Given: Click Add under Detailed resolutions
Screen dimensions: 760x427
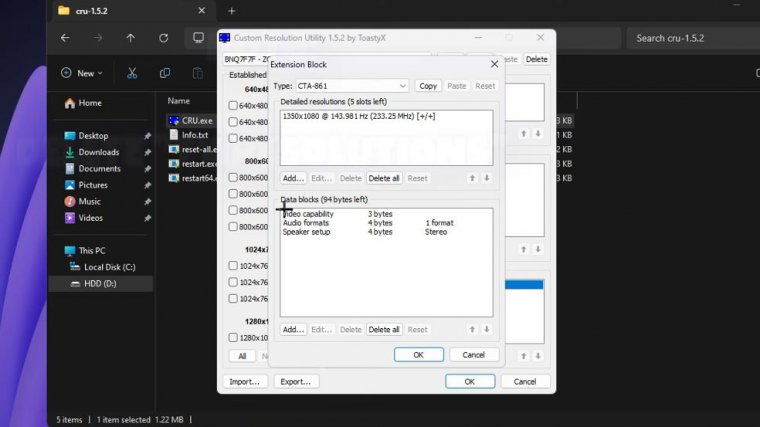Looking at the screenshot, I should (x=293, y=178).
